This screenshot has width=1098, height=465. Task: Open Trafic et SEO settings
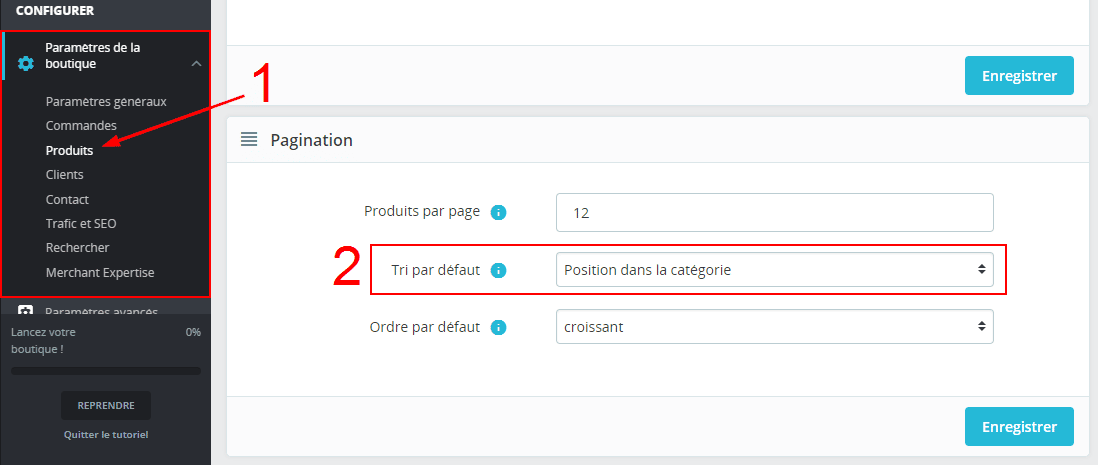(x=81, y=223)
